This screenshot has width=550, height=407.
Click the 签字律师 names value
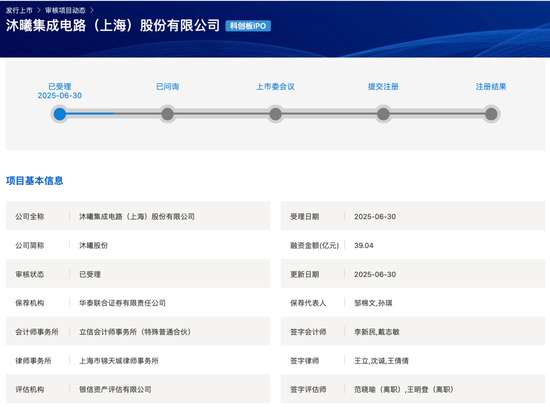point(381,361)
